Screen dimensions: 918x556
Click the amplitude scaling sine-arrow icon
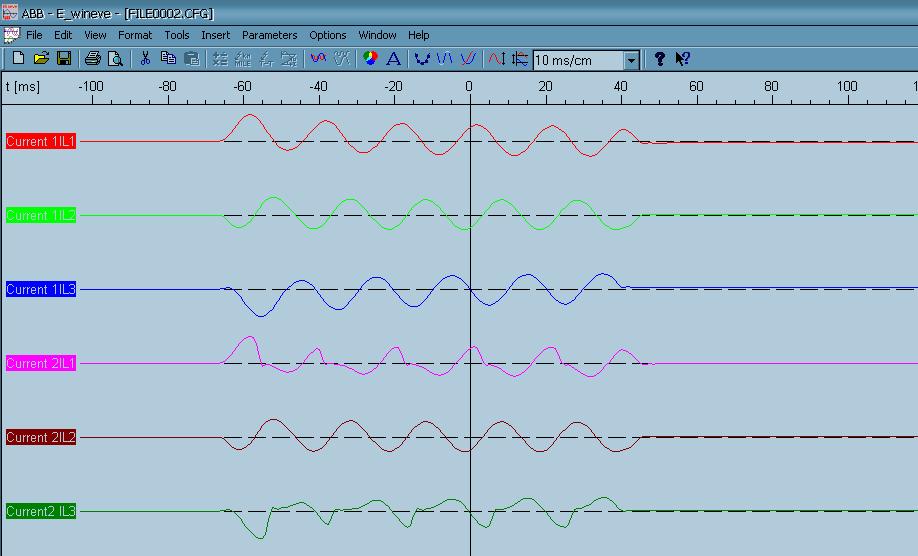click(x=497, y=59)
